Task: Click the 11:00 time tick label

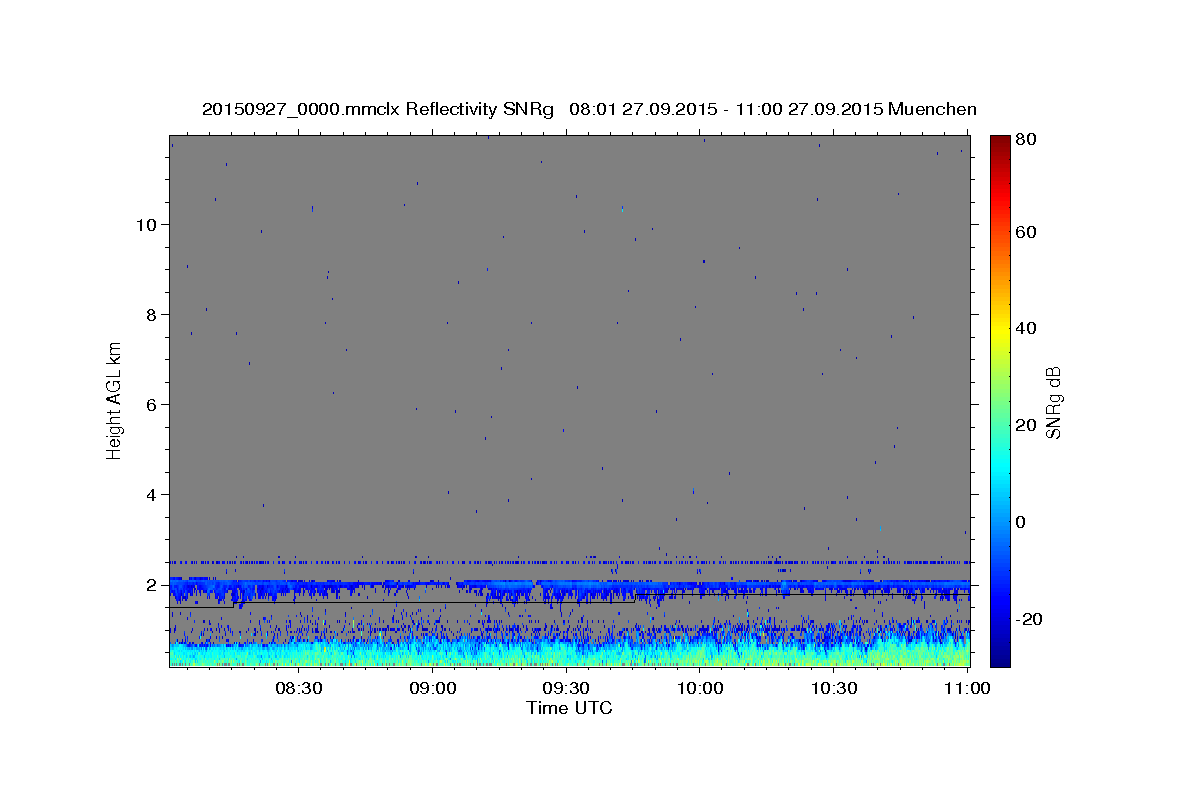Action: tap(967, 688)
